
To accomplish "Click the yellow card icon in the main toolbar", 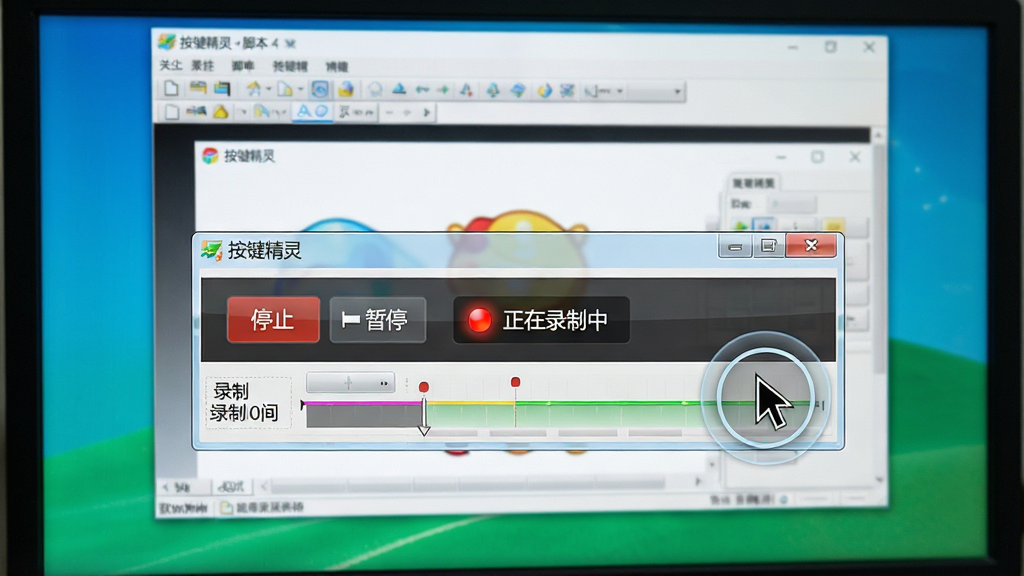I will tap(198, 88).
